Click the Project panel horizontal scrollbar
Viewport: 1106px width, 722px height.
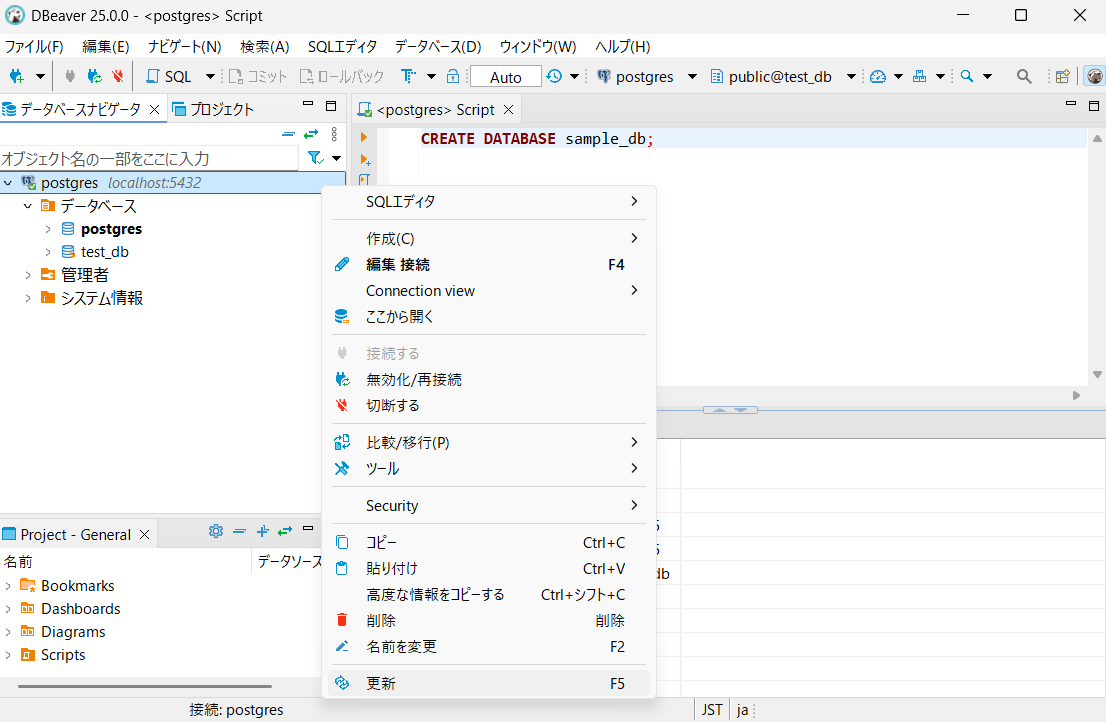144,686
